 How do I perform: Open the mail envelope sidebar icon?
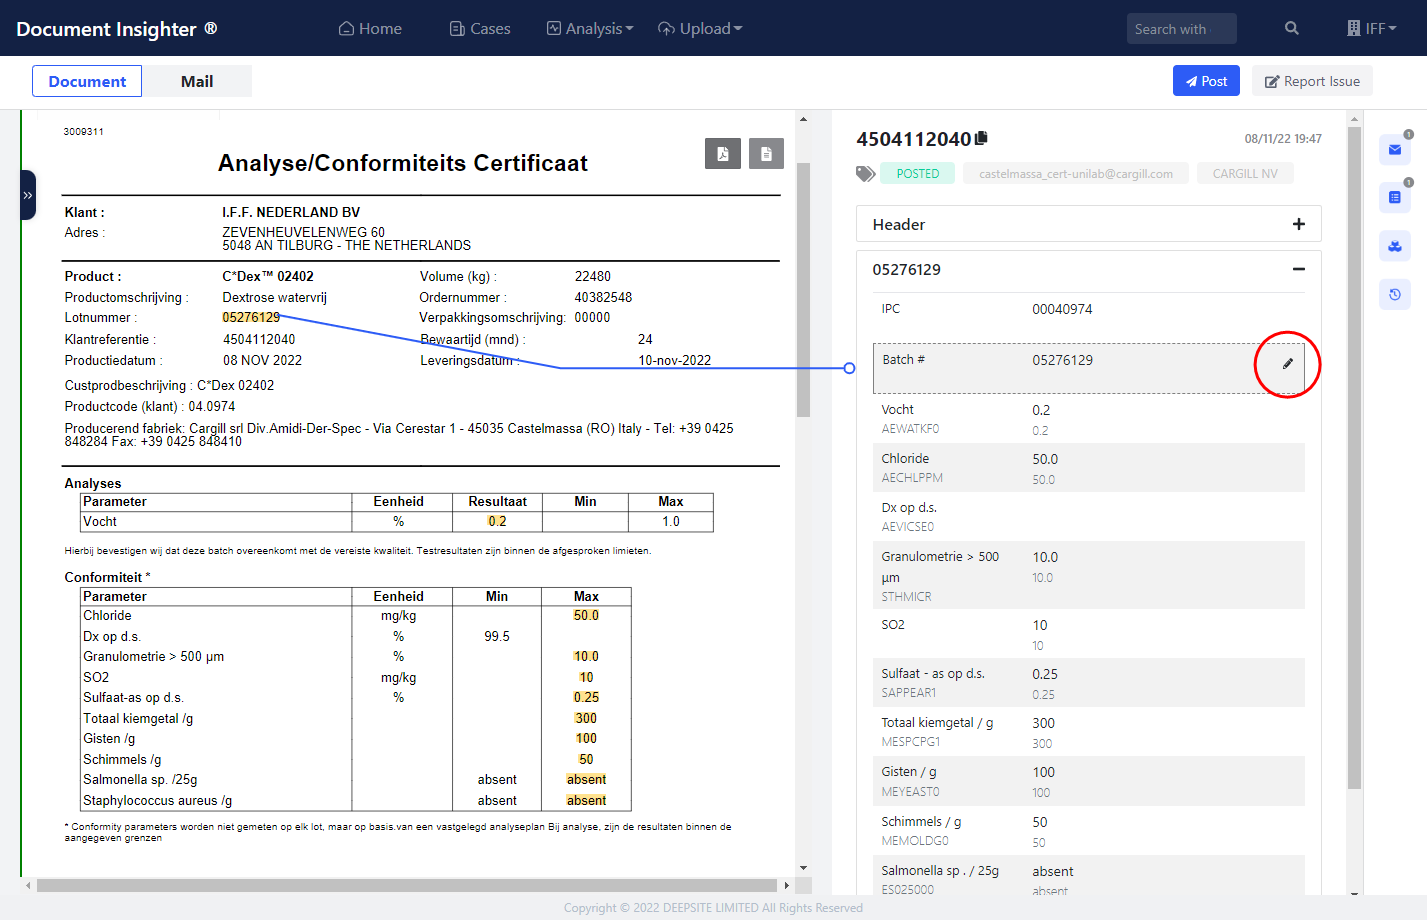coord(1395,150)
